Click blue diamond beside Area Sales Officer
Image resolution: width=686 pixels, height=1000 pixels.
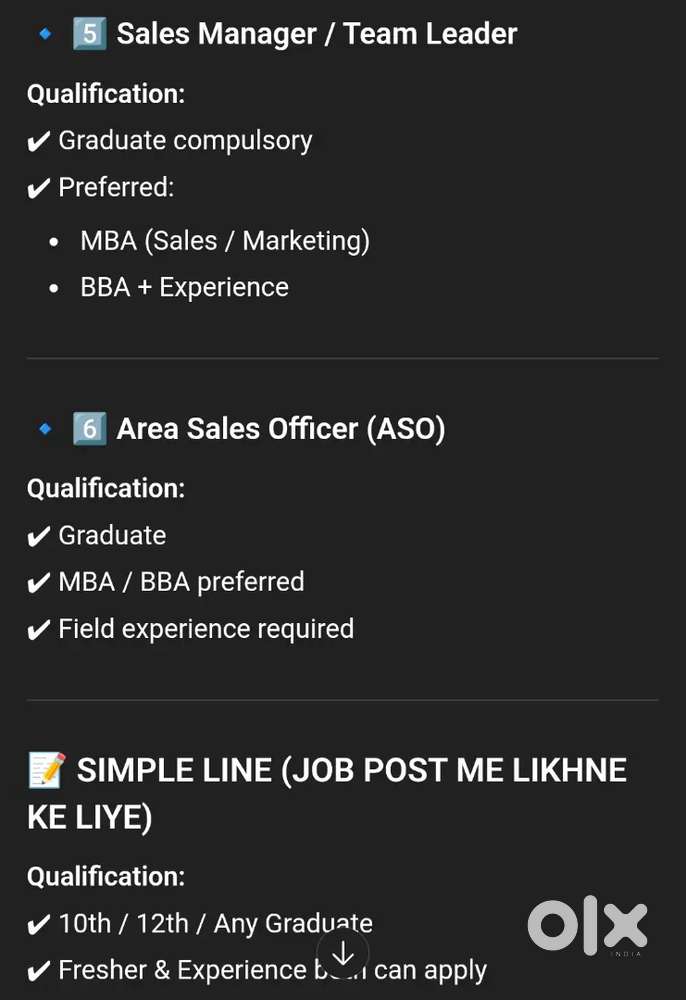tap(46, 430)
